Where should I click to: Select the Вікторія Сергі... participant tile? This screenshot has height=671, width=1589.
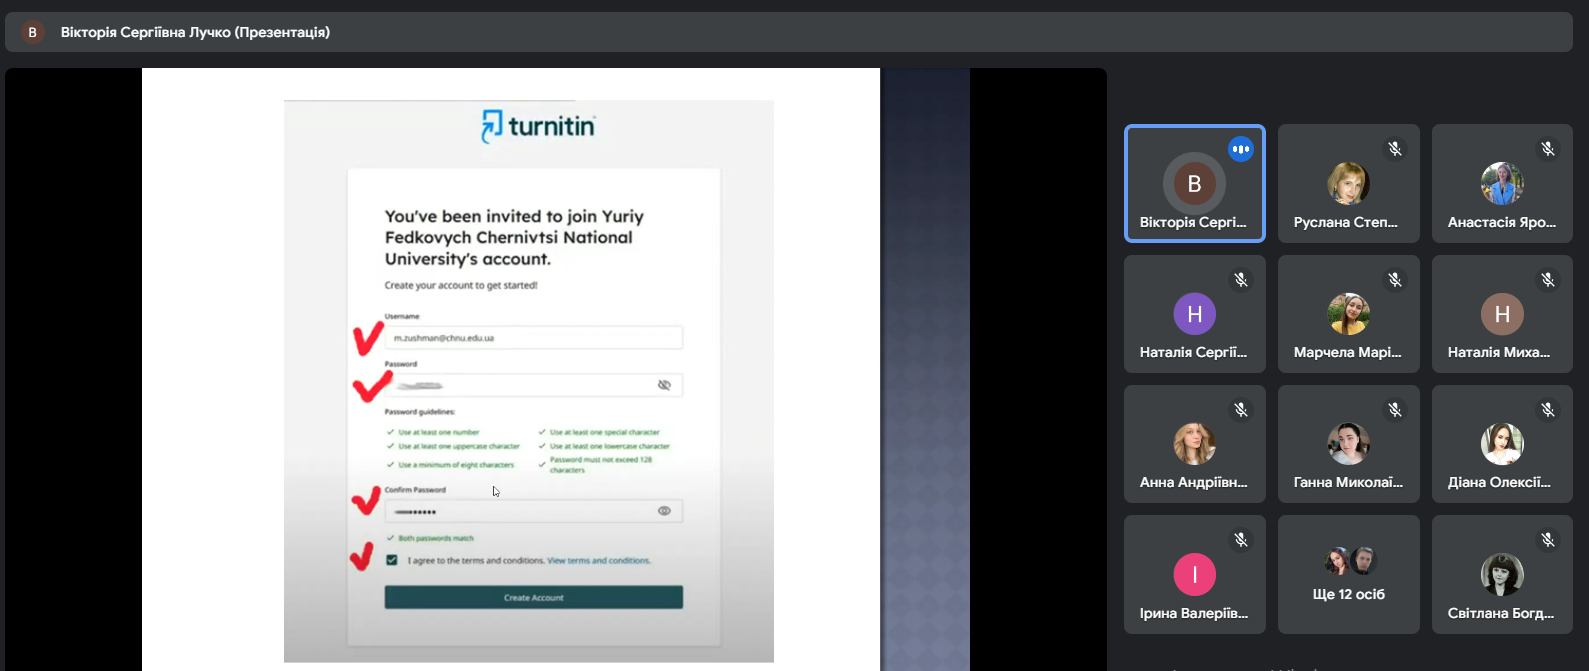click(x=1194, y=183)
